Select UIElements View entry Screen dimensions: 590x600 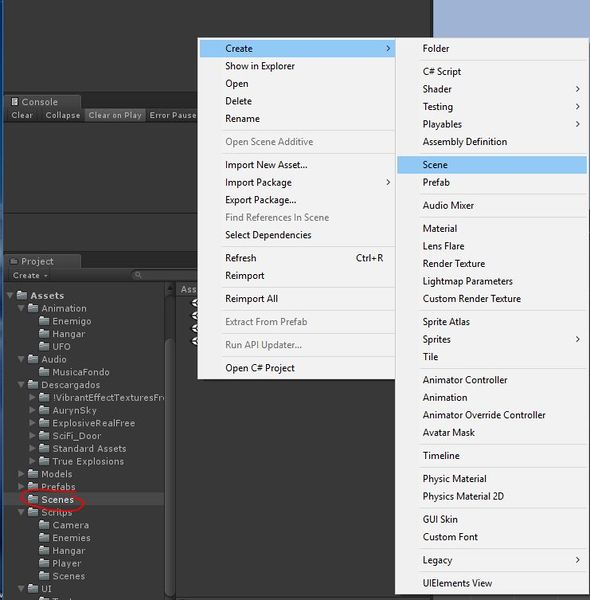(x=492, y=583)
